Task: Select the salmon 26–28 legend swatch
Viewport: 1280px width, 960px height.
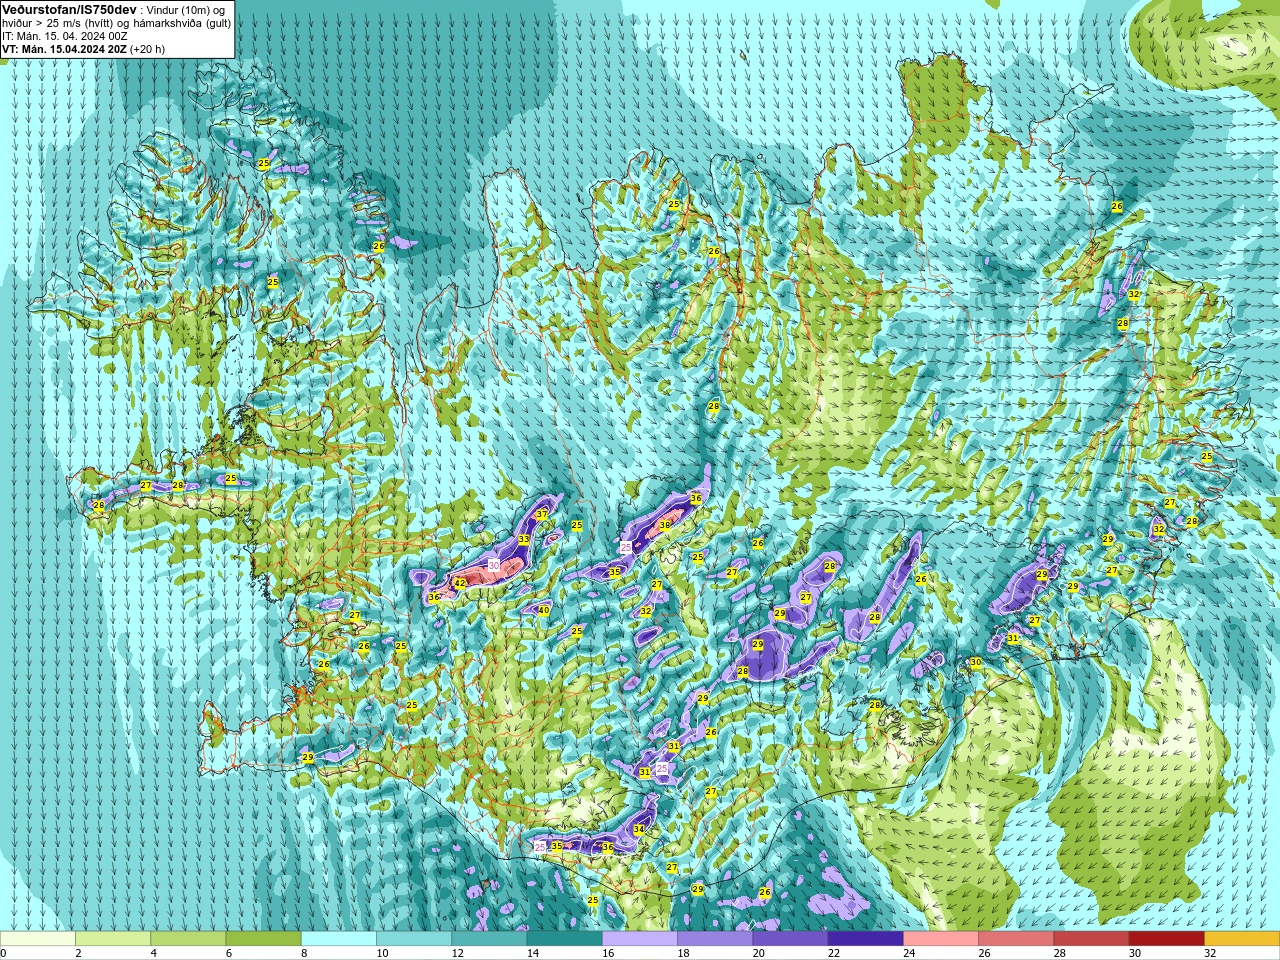Action: click(1016, 939)
